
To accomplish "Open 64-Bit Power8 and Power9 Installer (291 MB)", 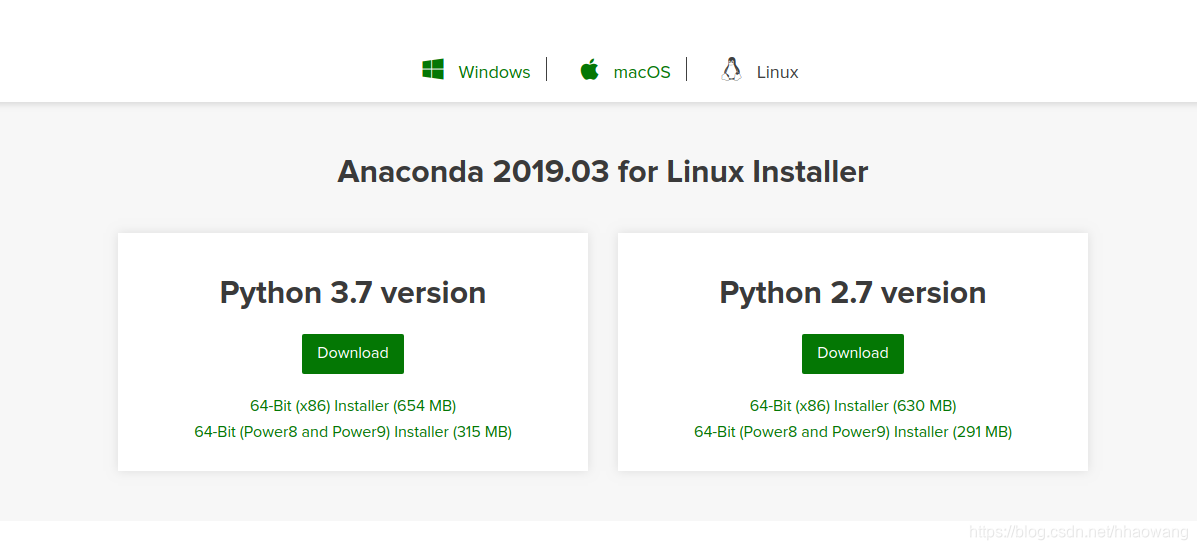I will (853, 432).
